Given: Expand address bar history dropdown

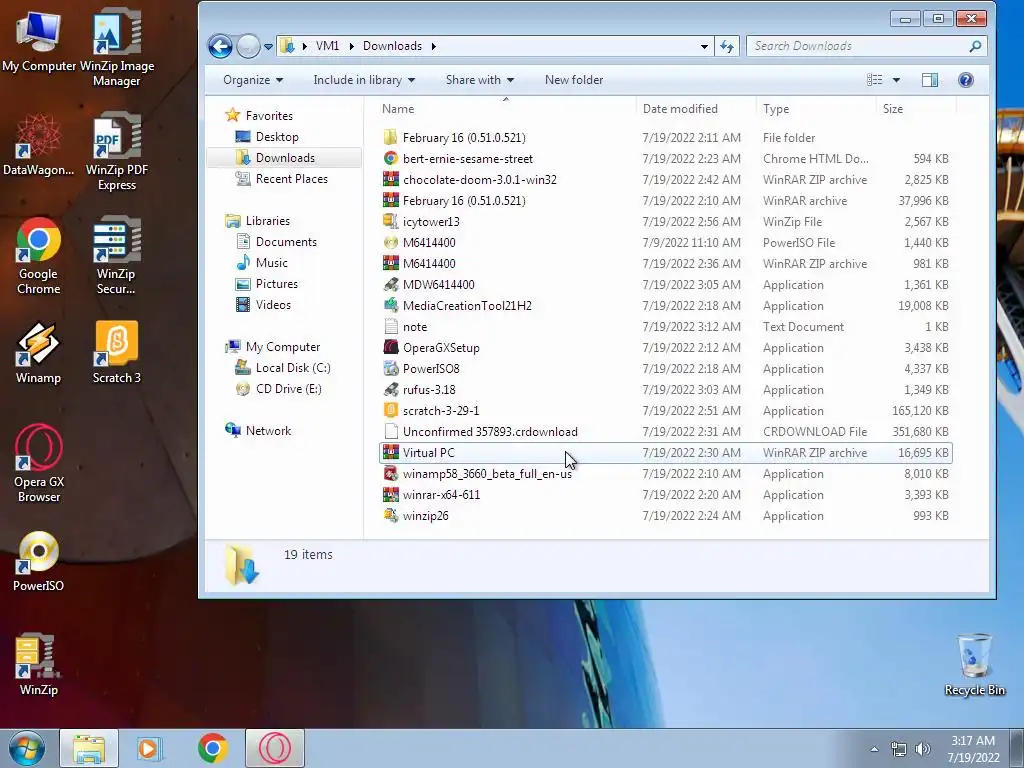Looking at the screenshot, I should coord(704,46).
